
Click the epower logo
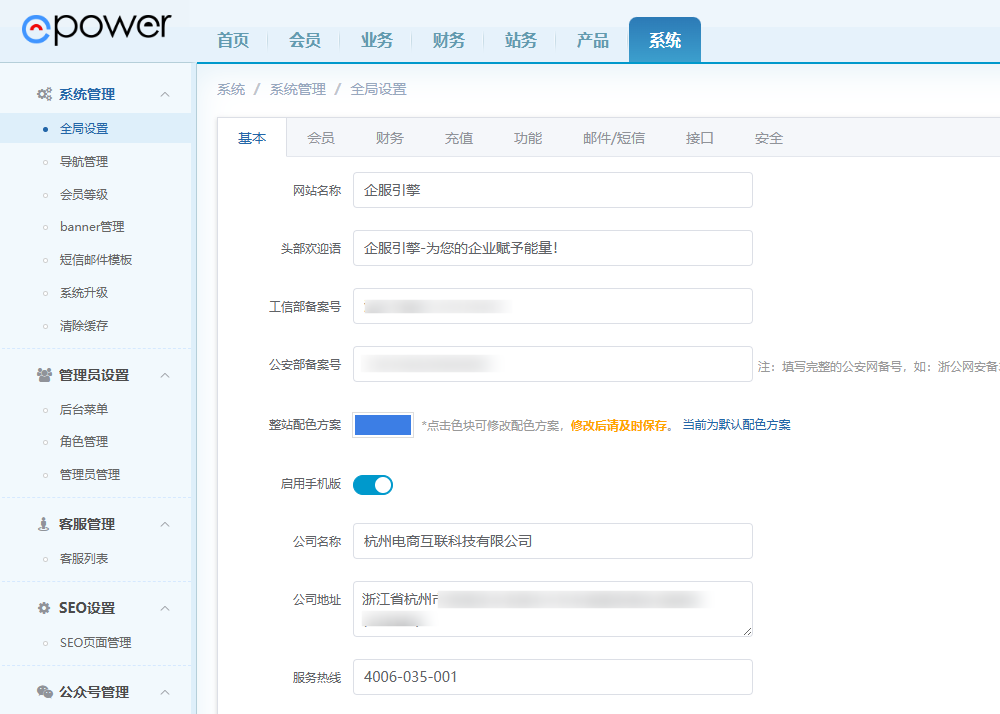pyautogui.click(x=96, y=28)
